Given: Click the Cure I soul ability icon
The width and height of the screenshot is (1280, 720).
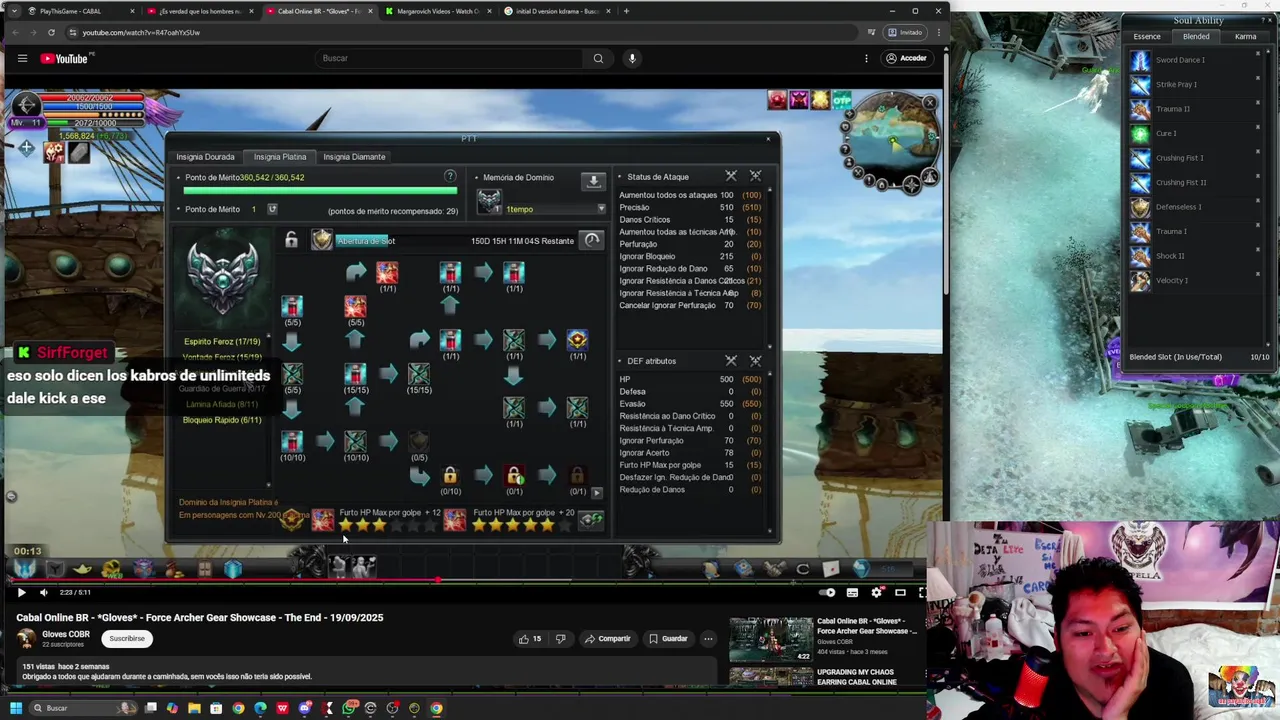Looking at the screenshot, I should 1140,133.
